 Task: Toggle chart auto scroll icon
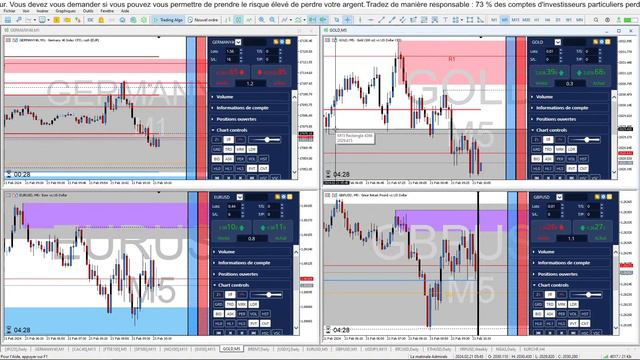pos(312,20)
